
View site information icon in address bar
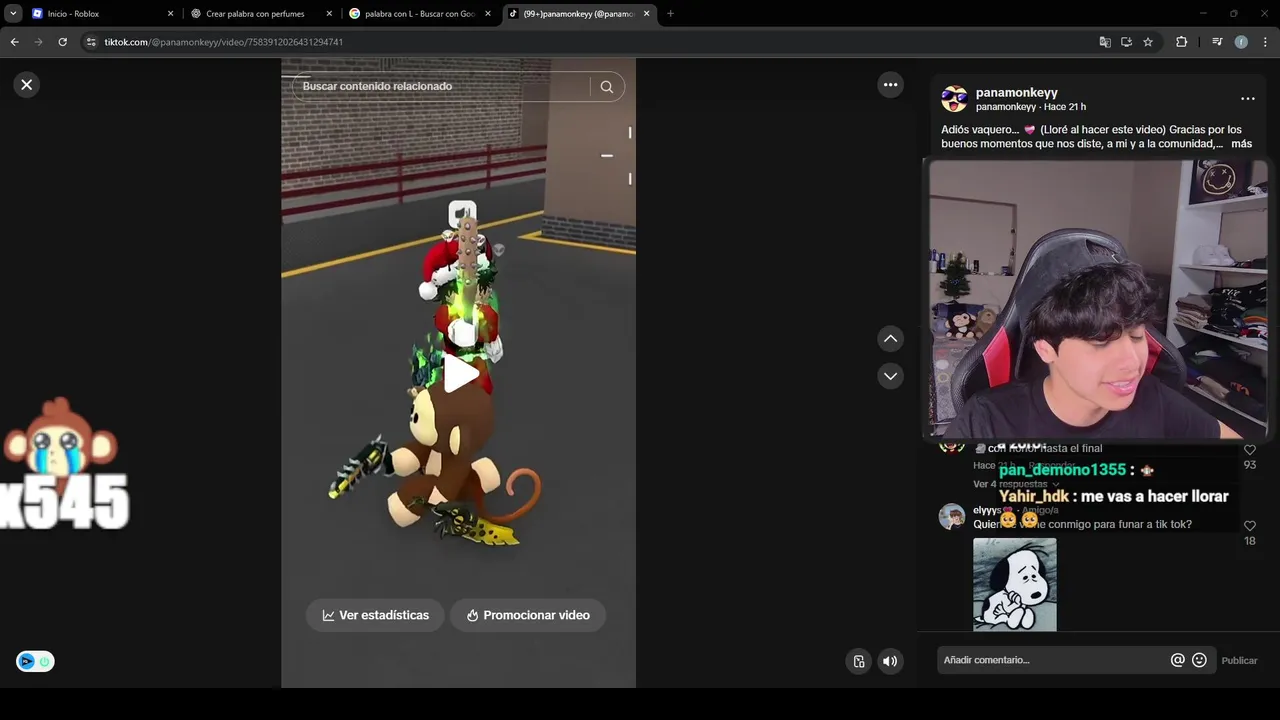click(91, 42)
